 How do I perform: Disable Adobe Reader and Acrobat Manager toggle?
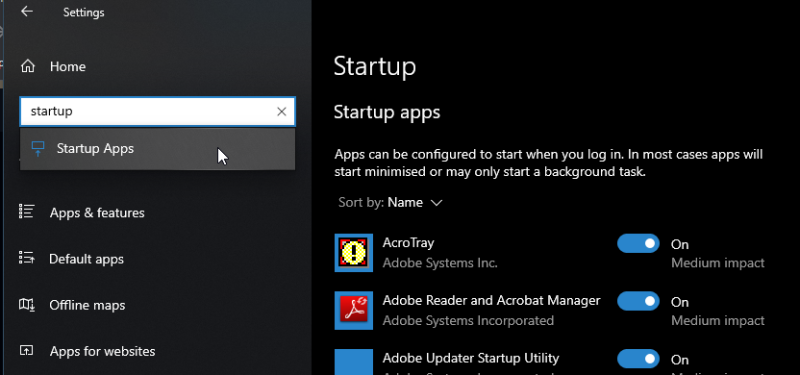[638, 302]
